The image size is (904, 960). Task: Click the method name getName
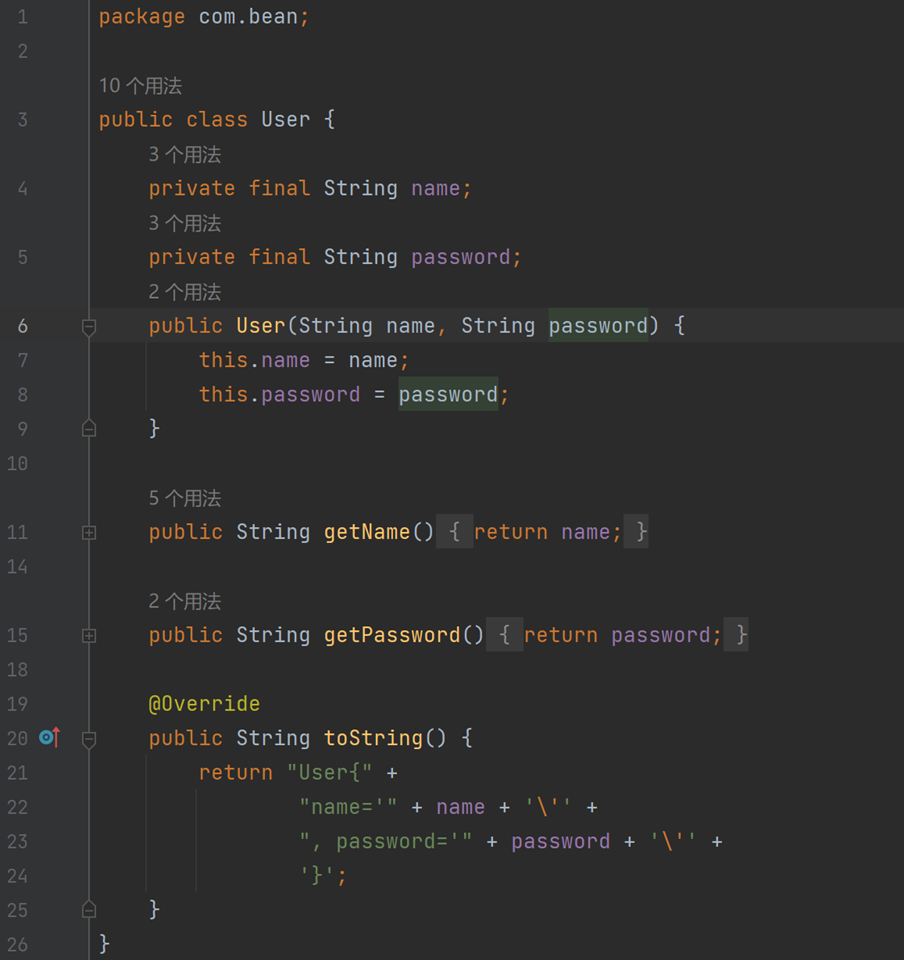[x=367, y=531]
